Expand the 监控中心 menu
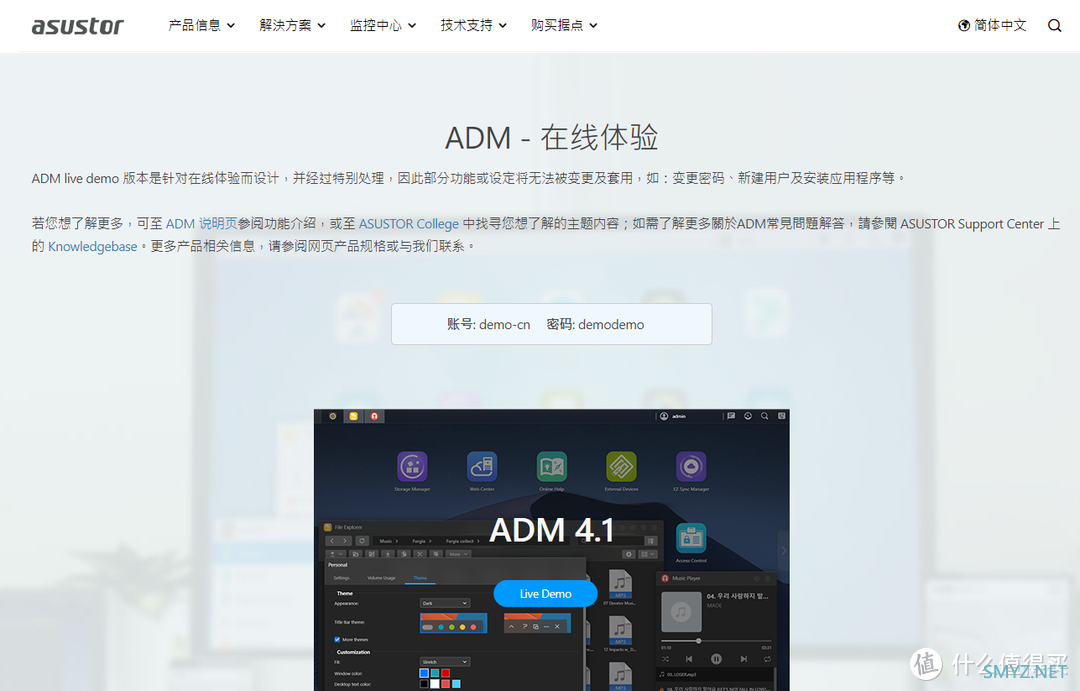Screen dimensions: 1080x691 (x=382, y=25)
